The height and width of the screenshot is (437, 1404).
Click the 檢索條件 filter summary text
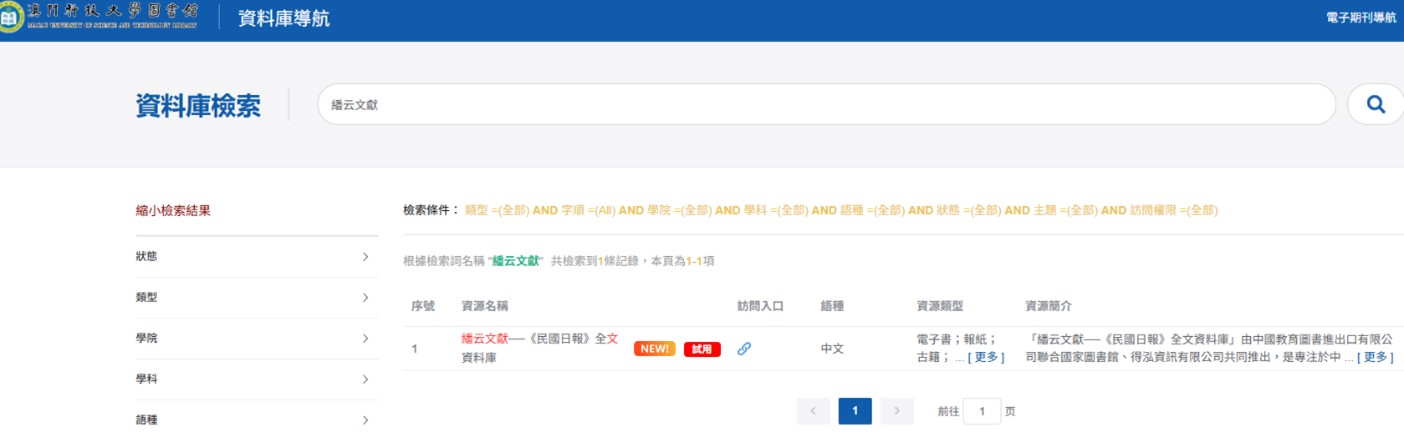click(810, 210)
